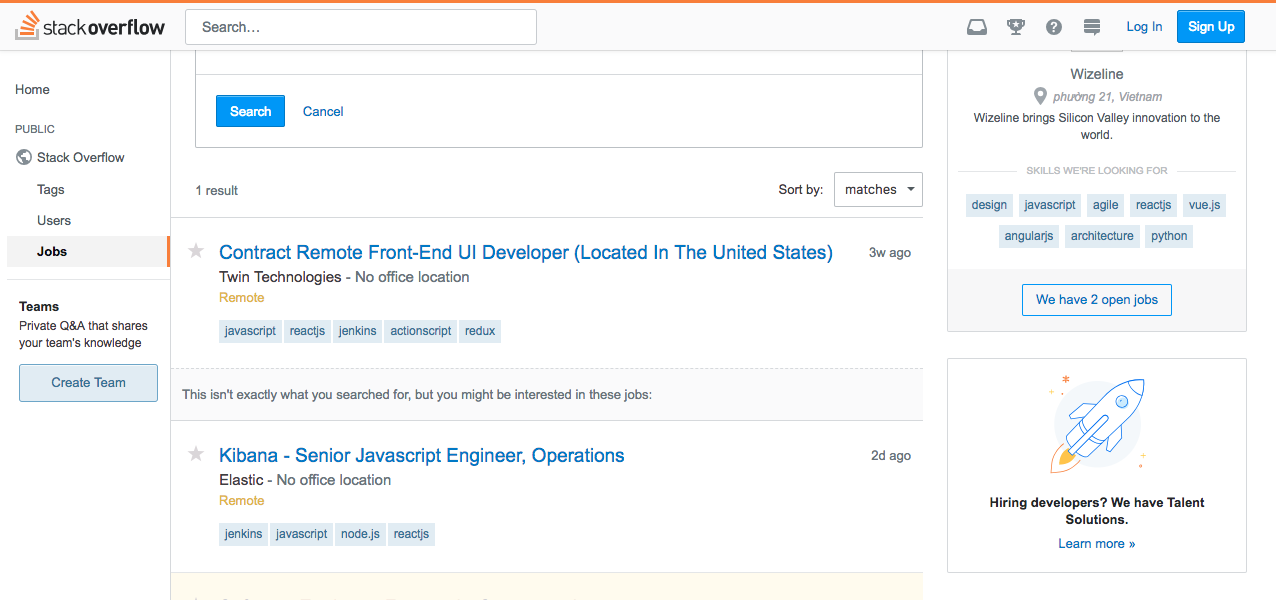Screen dimensions: 1276x600
Task: Select the vue.js skill tag
Action: pos(1203,205)
